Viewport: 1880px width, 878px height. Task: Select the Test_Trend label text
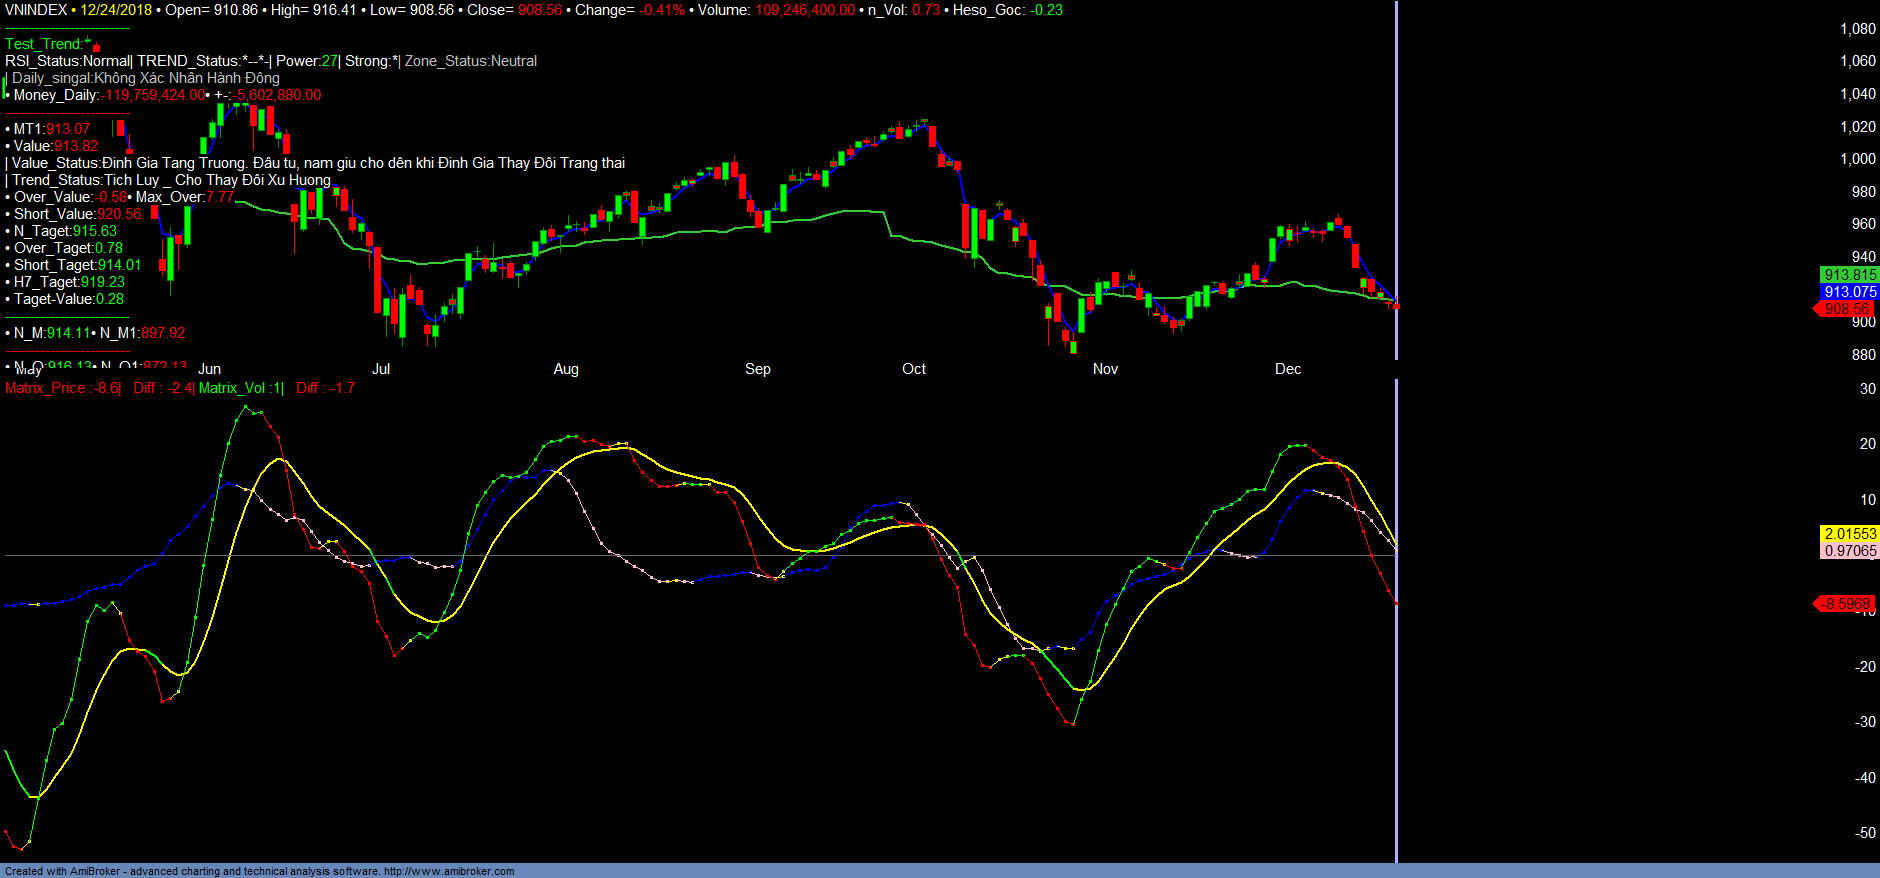tap(44, 44)
